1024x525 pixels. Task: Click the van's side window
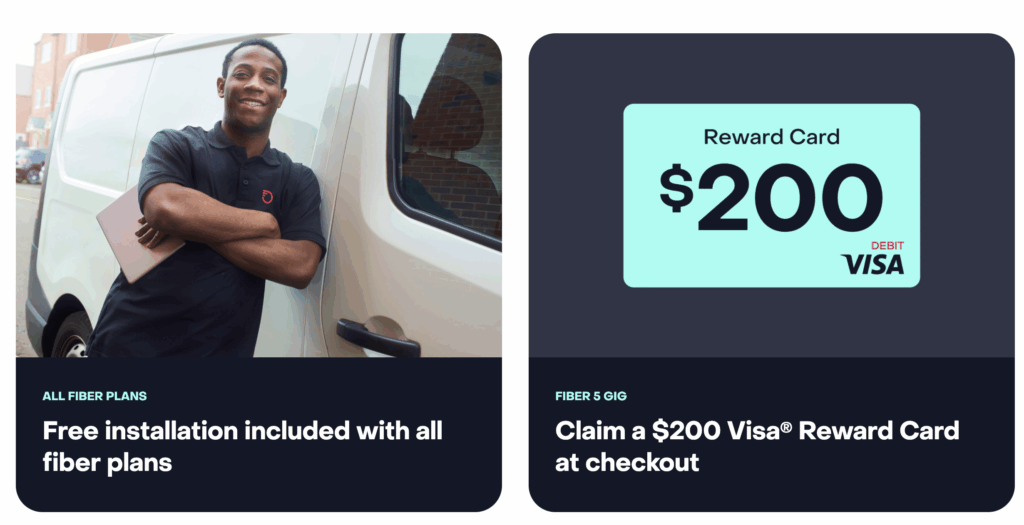447,138
